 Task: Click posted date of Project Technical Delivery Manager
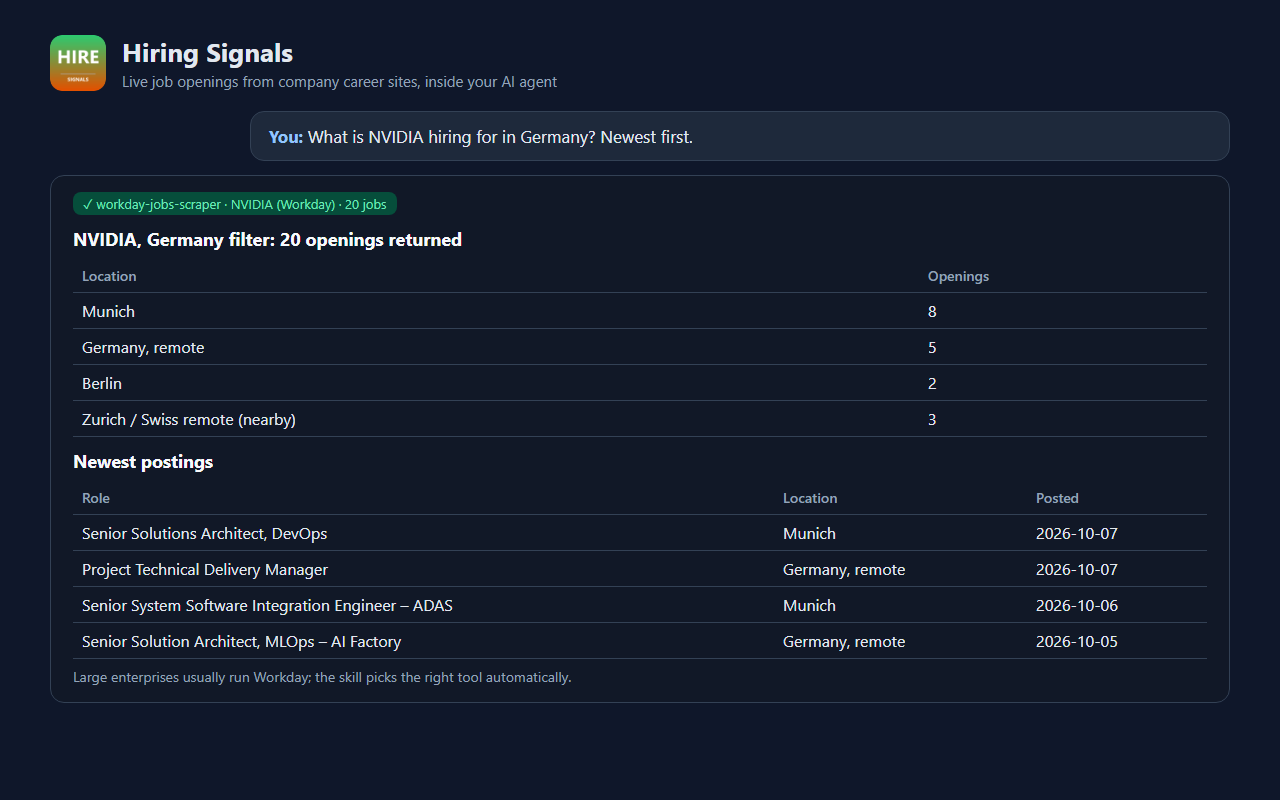click(x=1077, y=570)
